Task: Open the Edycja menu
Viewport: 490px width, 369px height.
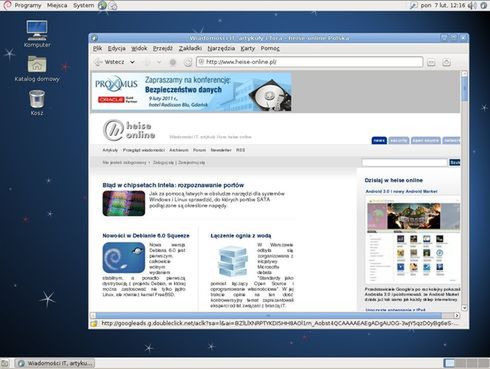Action: [x=116, y=48]
